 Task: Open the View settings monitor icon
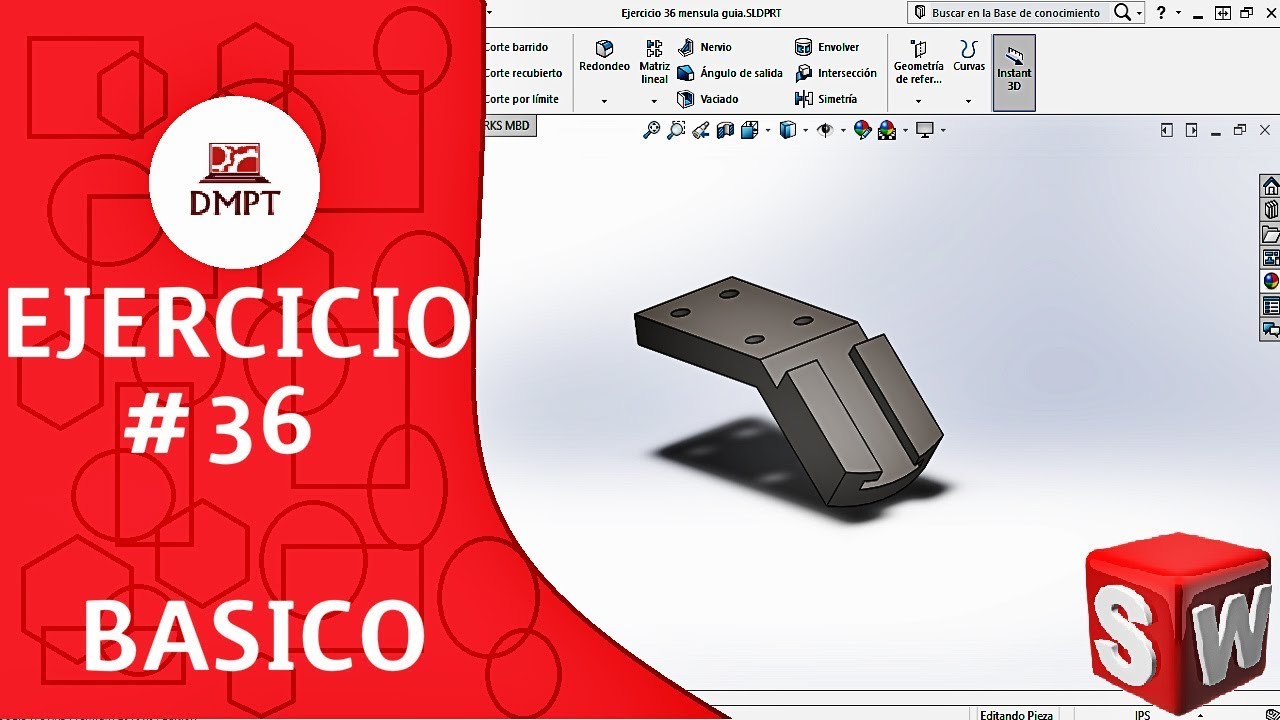(925, 130)
